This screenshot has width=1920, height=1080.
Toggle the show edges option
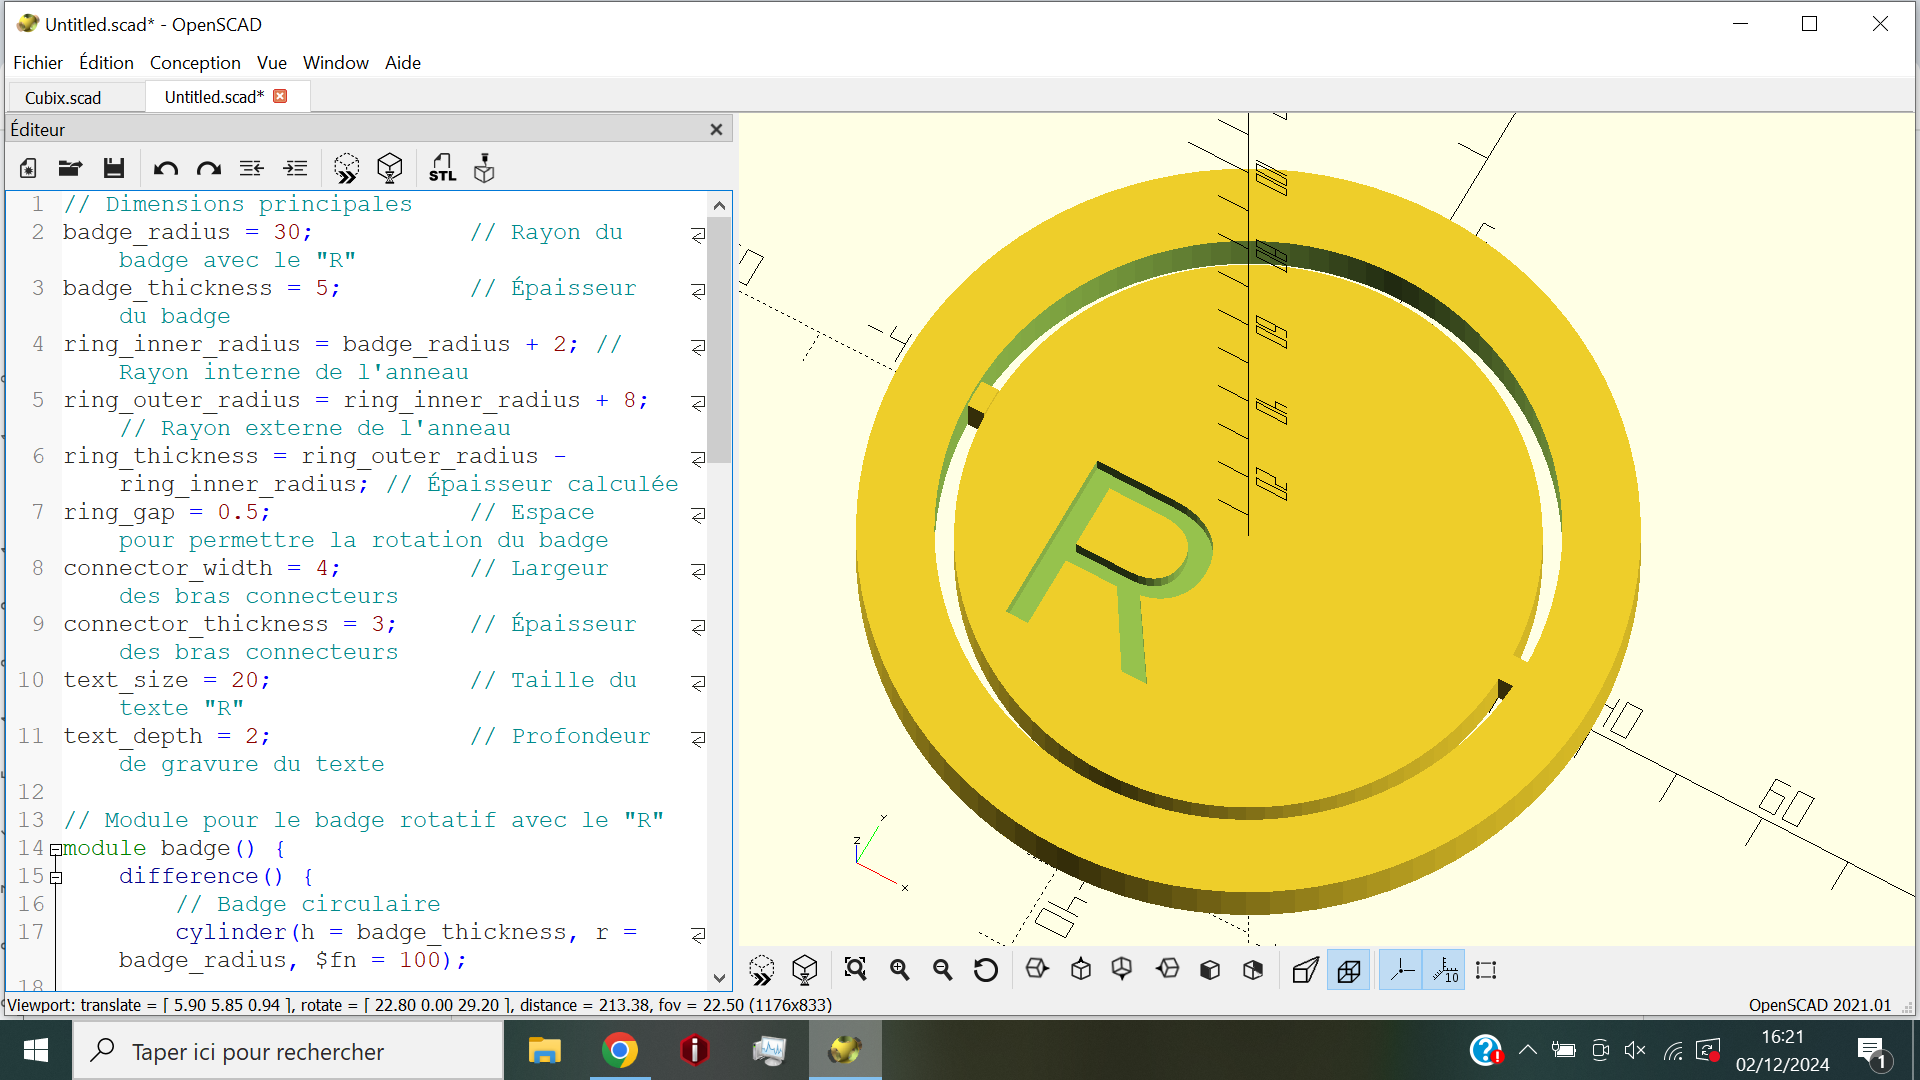[1486, 970]
